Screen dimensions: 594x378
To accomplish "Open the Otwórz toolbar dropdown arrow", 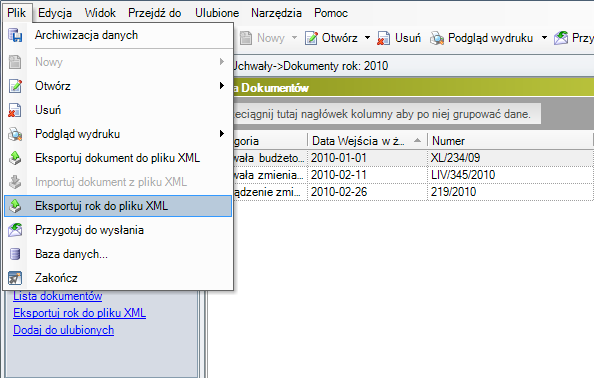I will pos(367,38).
